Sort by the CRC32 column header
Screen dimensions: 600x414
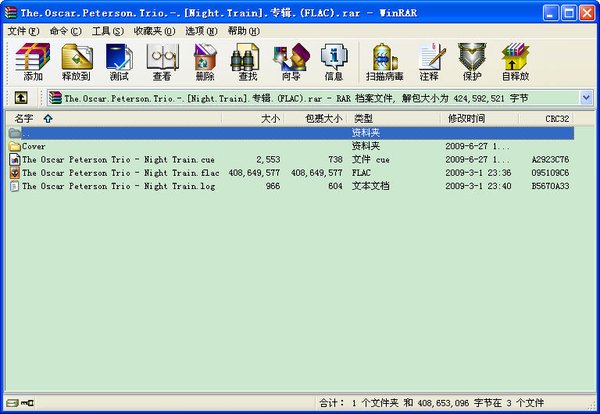[x=546, y=119]
